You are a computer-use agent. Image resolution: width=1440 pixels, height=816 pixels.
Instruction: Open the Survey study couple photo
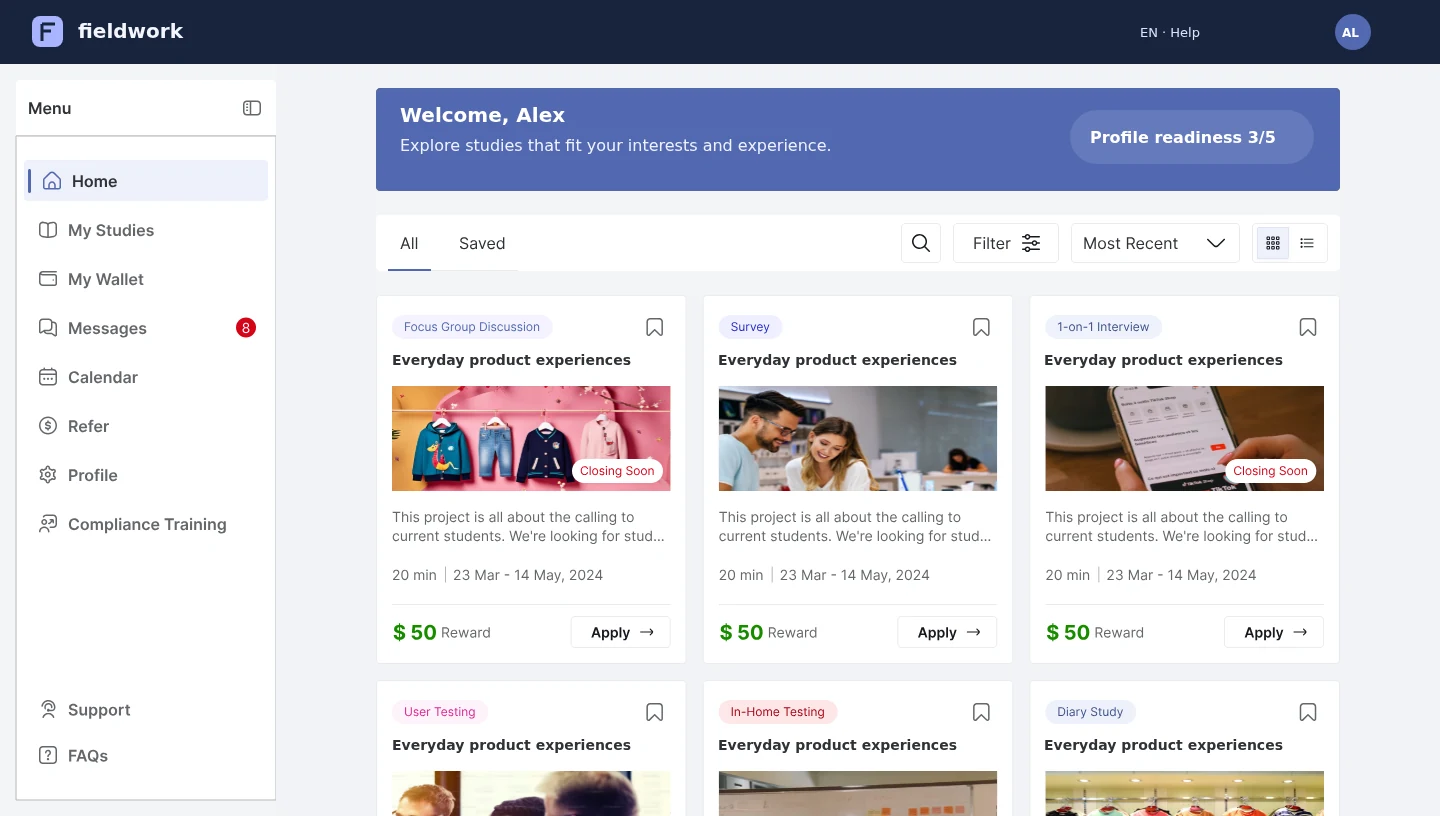(858, 438)
